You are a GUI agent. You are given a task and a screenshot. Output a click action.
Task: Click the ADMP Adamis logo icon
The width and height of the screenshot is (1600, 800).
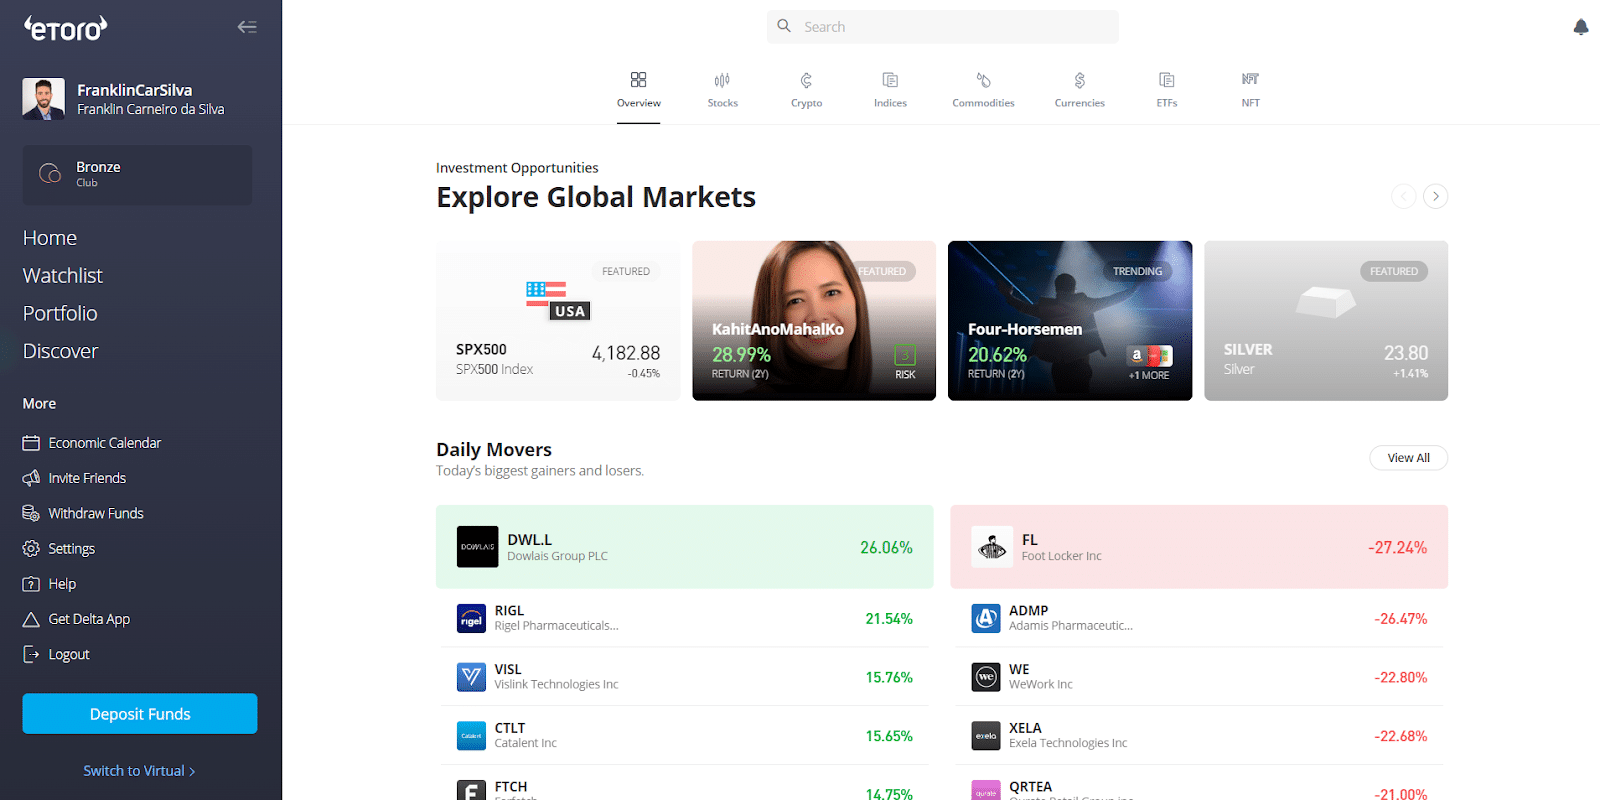(986, 619)
